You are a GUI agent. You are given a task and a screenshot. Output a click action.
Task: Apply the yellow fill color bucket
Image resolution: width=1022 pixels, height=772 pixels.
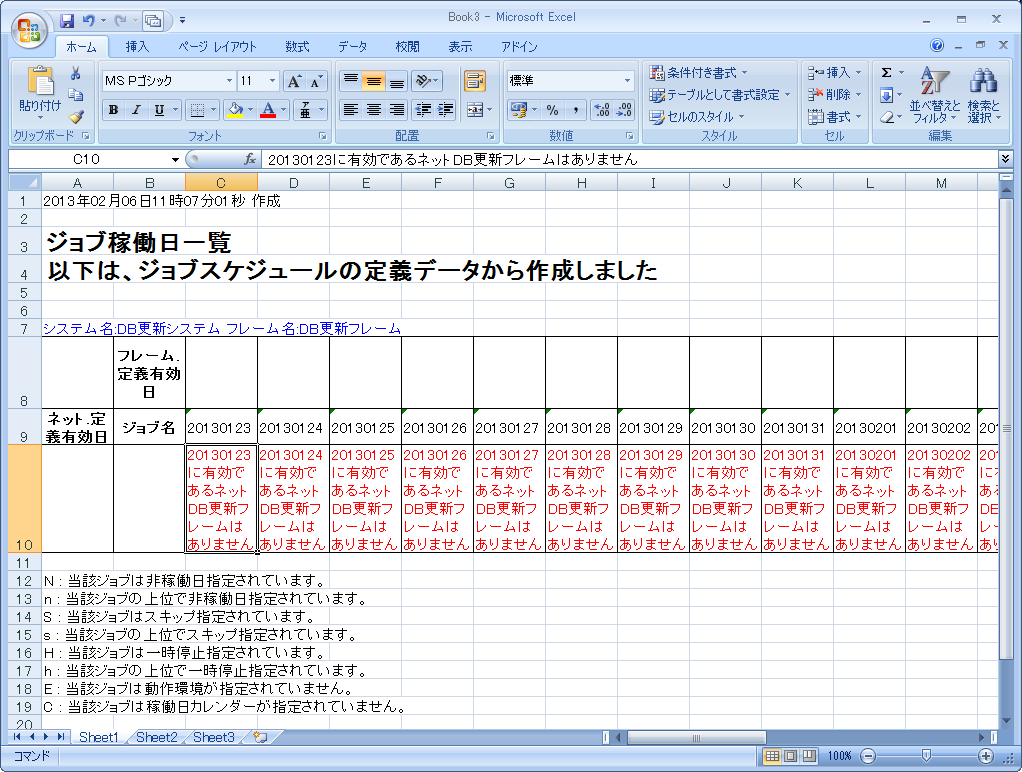pyautogui.click(x=235, y=110)
